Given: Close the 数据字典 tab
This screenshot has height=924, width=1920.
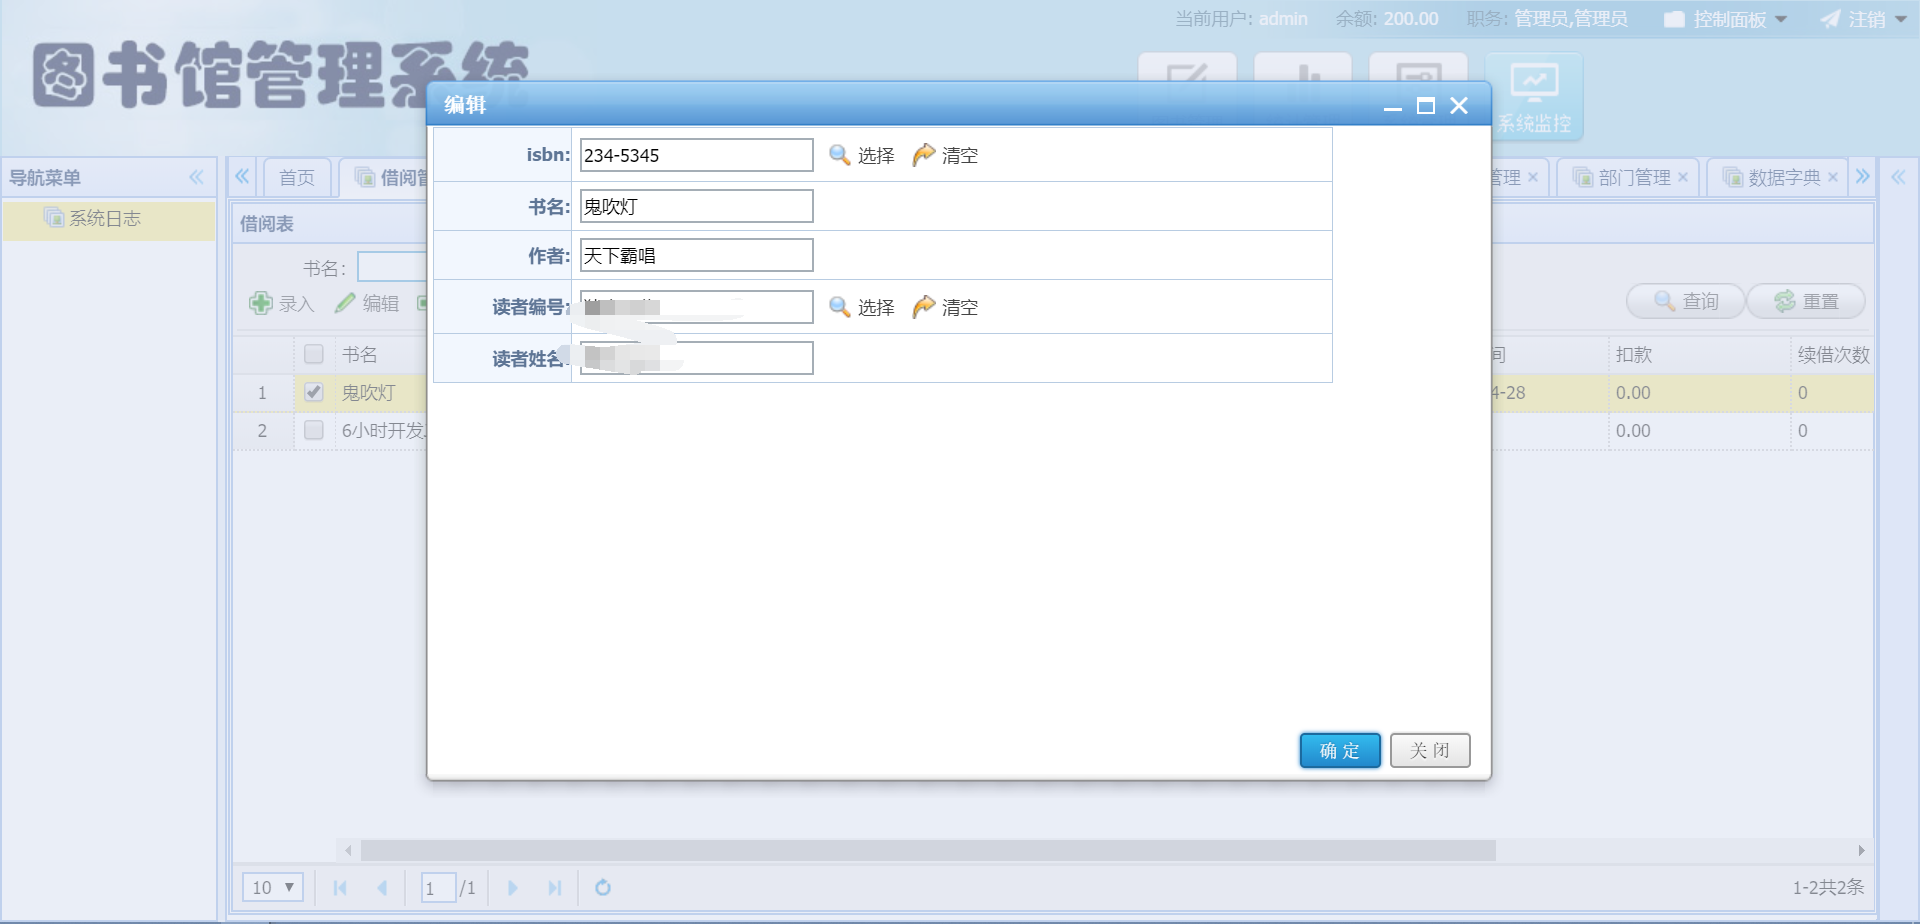Looking at the screenshot, I should [1833, 177].
